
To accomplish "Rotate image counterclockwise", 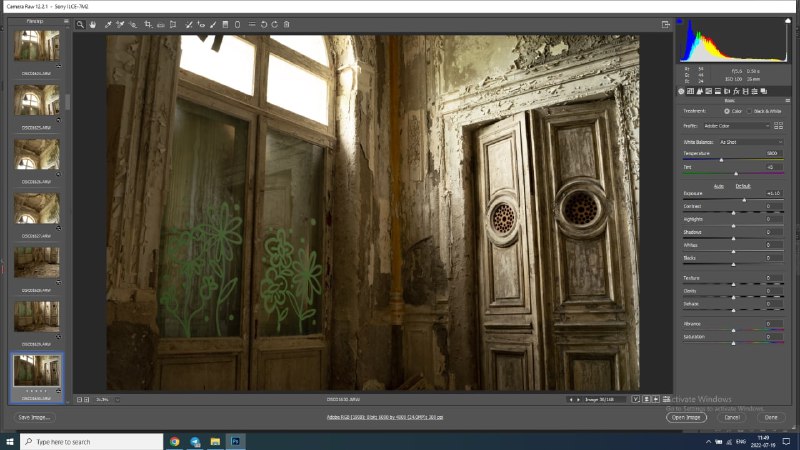I will pyautogui.click(x=264, y=24).
